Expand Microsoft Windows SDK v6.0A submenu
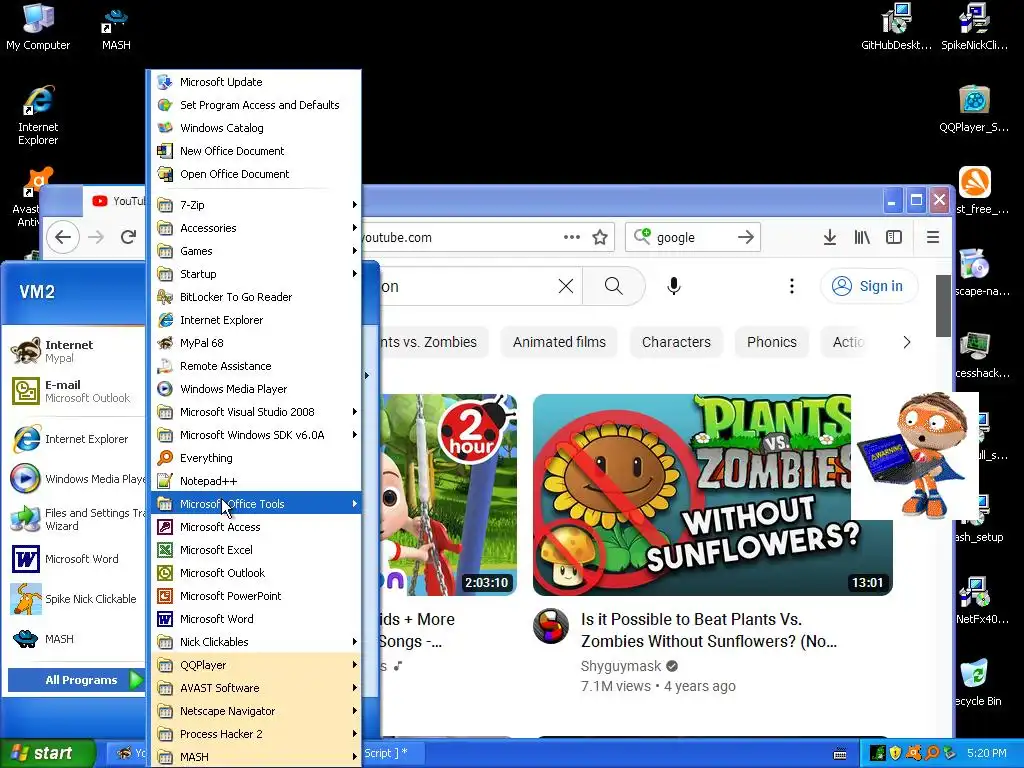Image resolution: width=1024 pixels, height=768 pixels. 257,435
